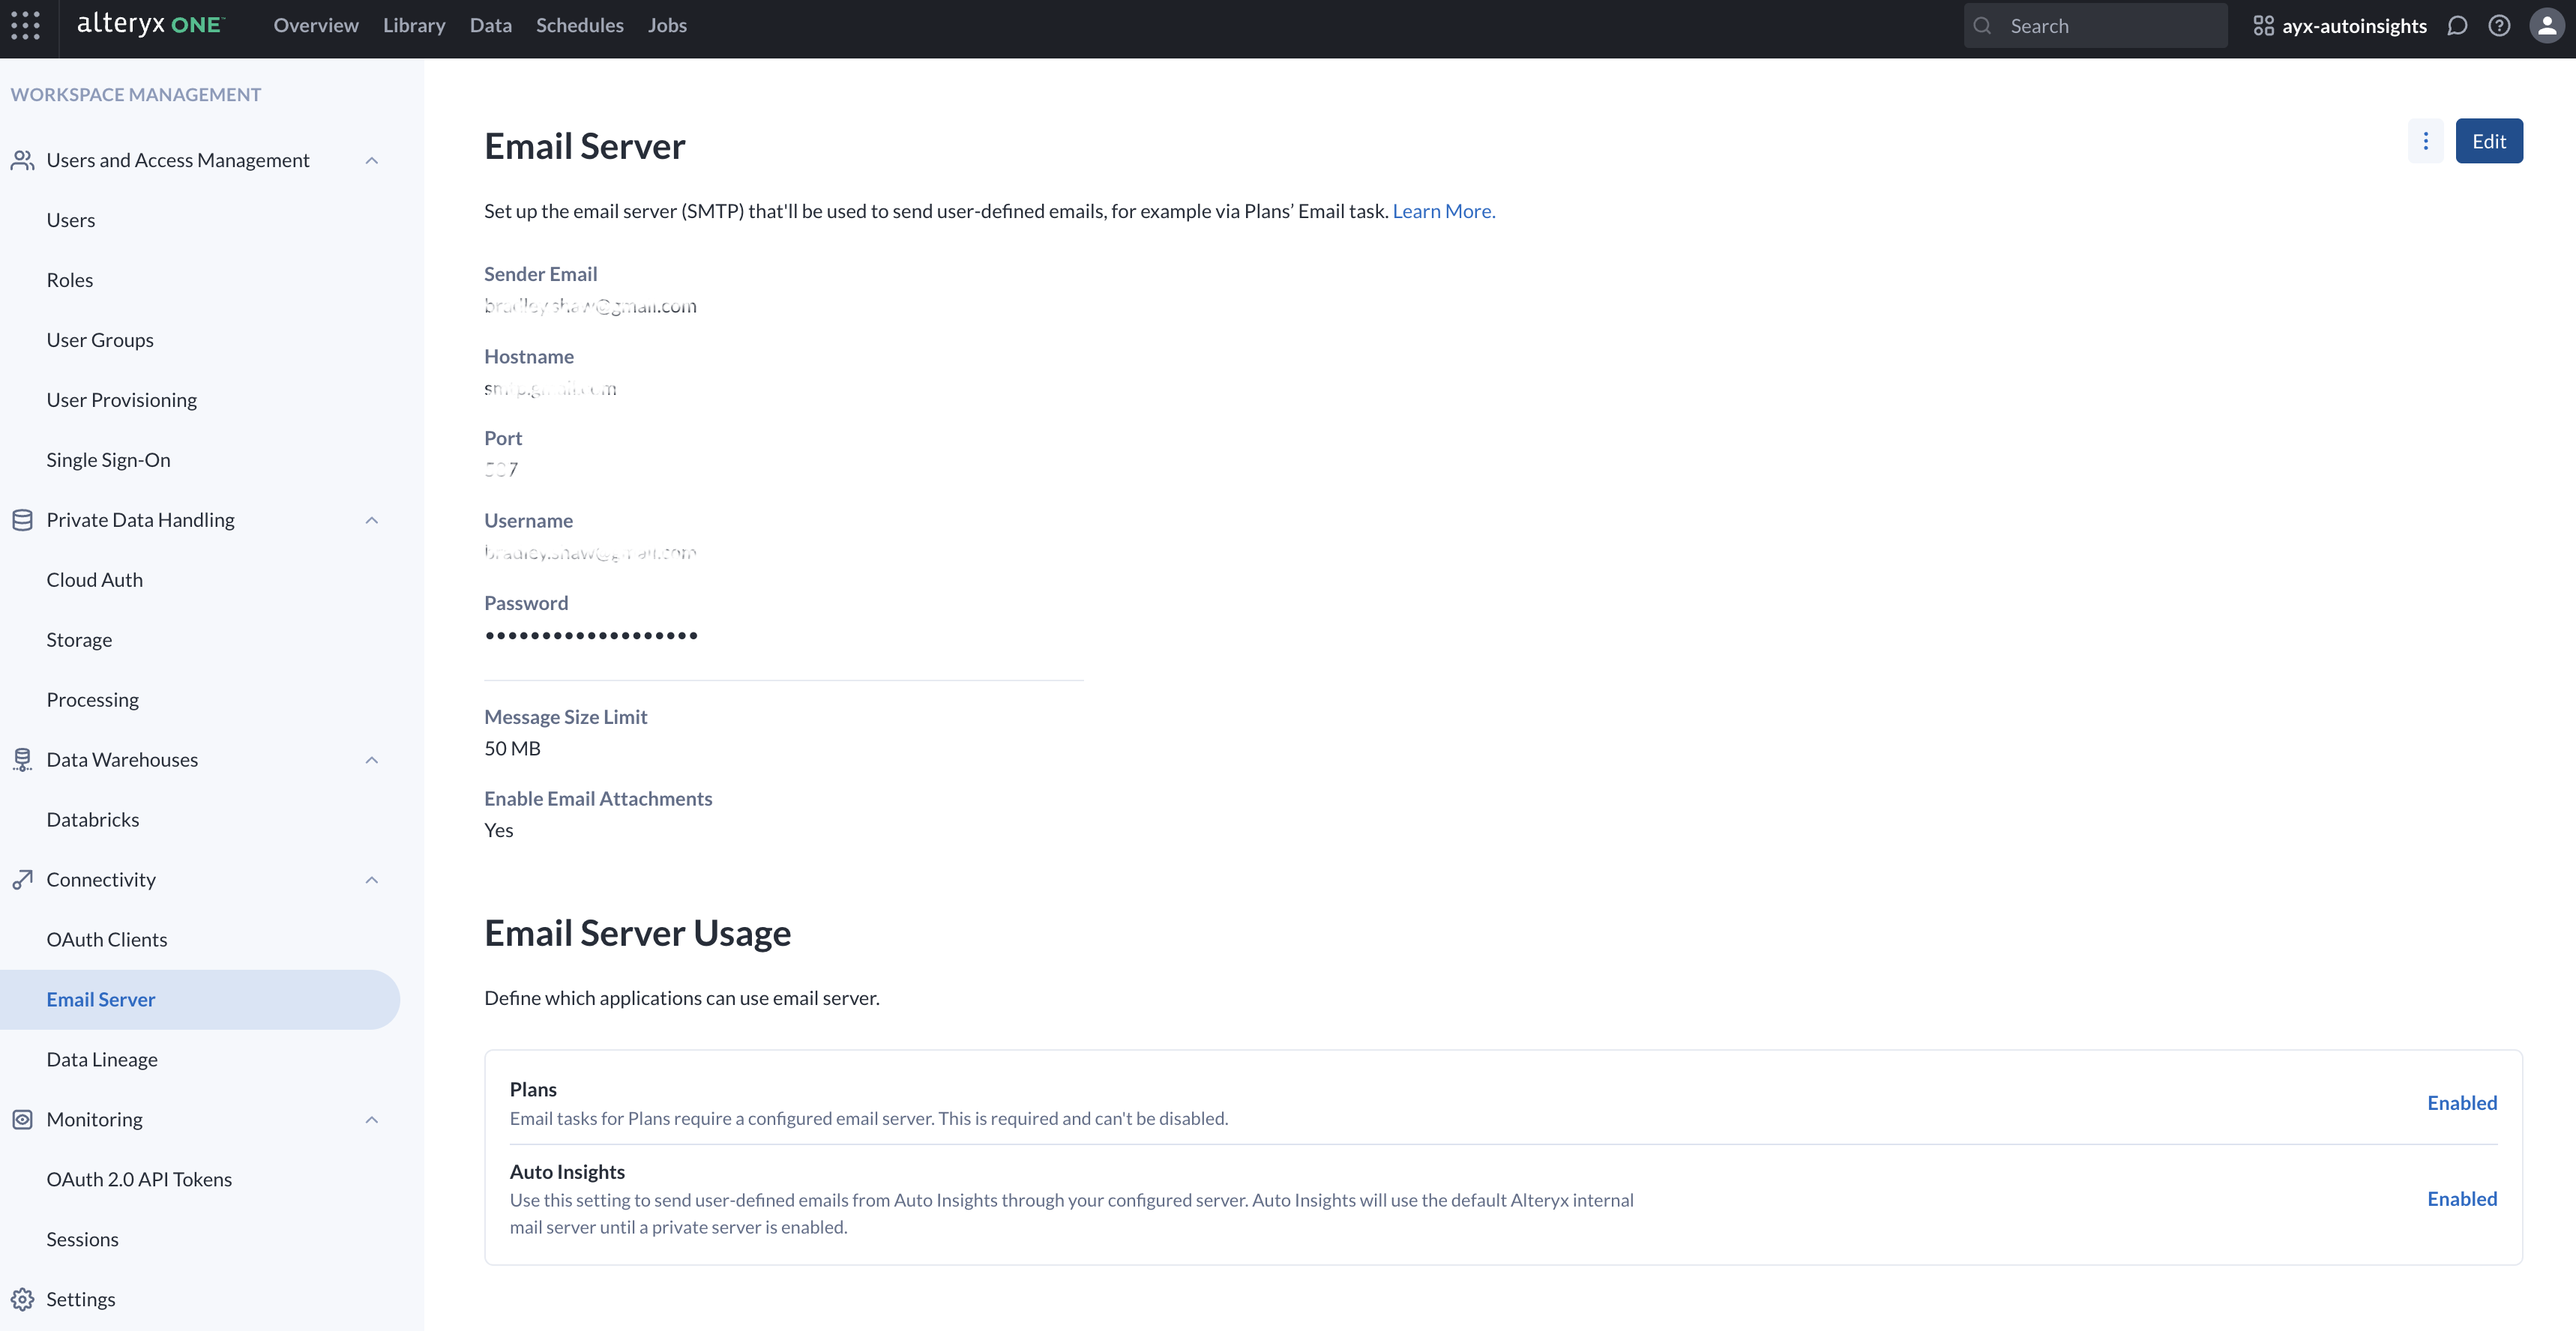Switch to the Schedules tab

coord(579,25)
